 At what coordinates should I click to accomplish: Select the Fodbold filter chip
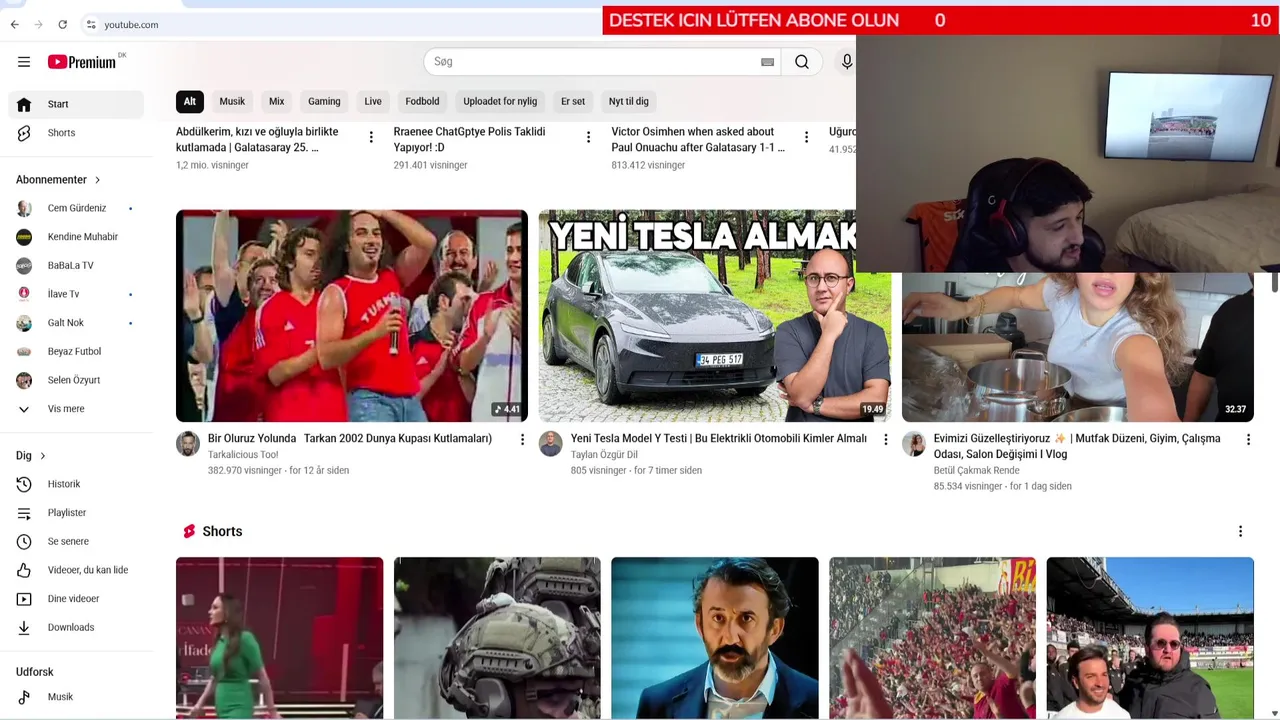tap(422, 101)
